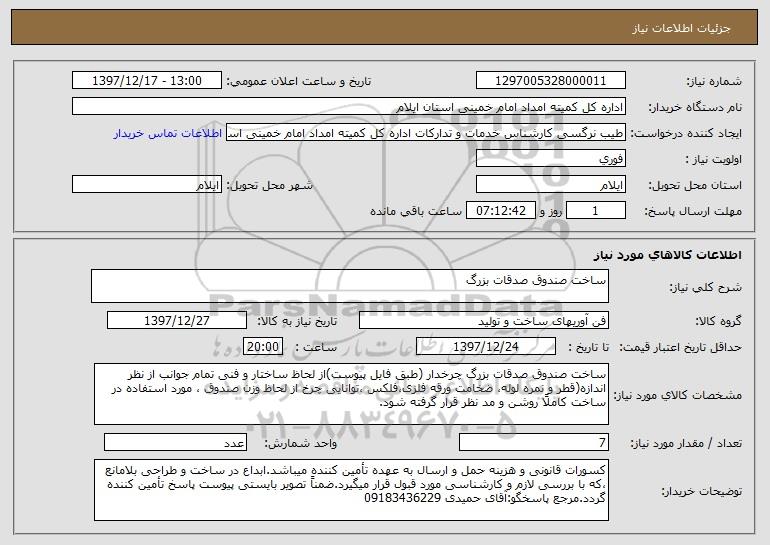The image size is (770, 545).
Task: Open the اطلاعات تماس خریدار link
Action: coord(168,134)
